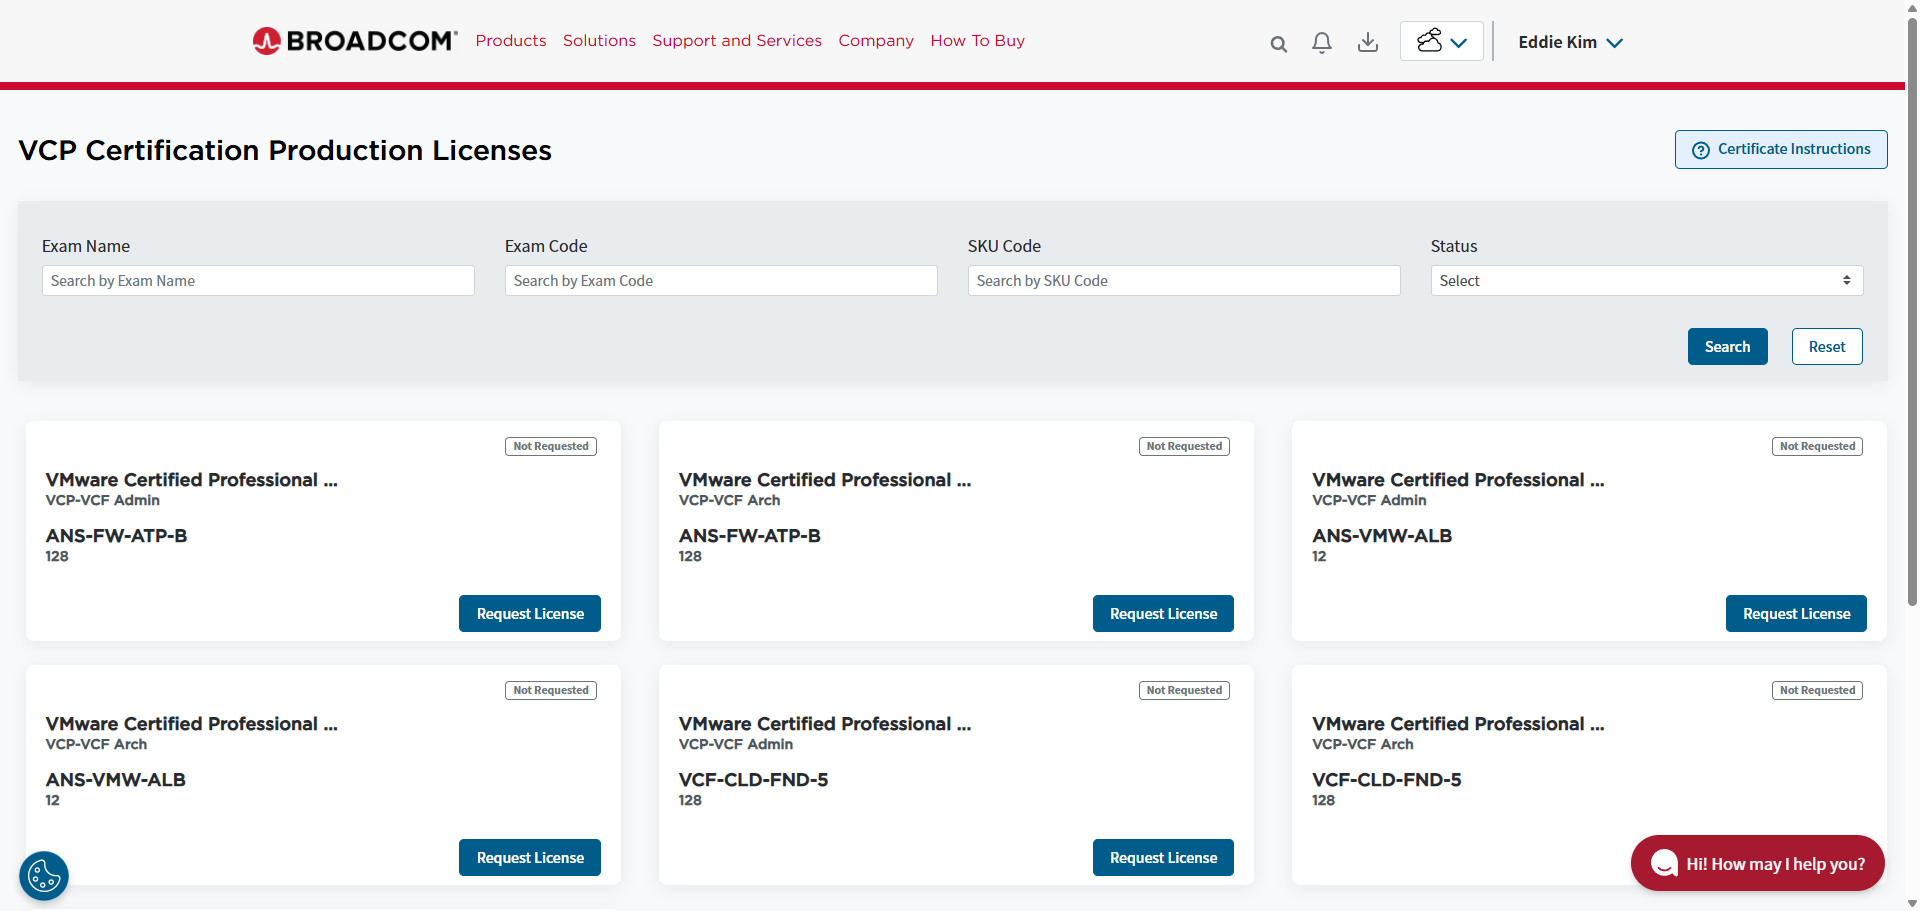Viewport: 1920px width, 911px height.
Task: Open notifications bell icon
Action: pos(1322,43)
